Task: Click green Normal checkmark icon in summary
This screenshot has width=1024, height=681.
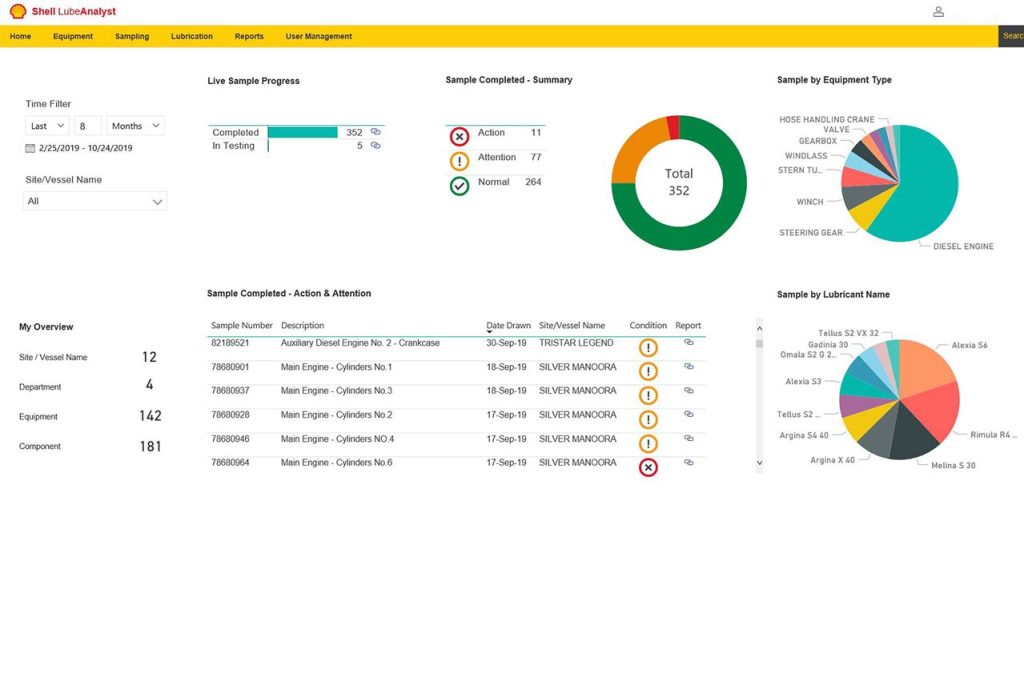Action: tap(459, 186)
